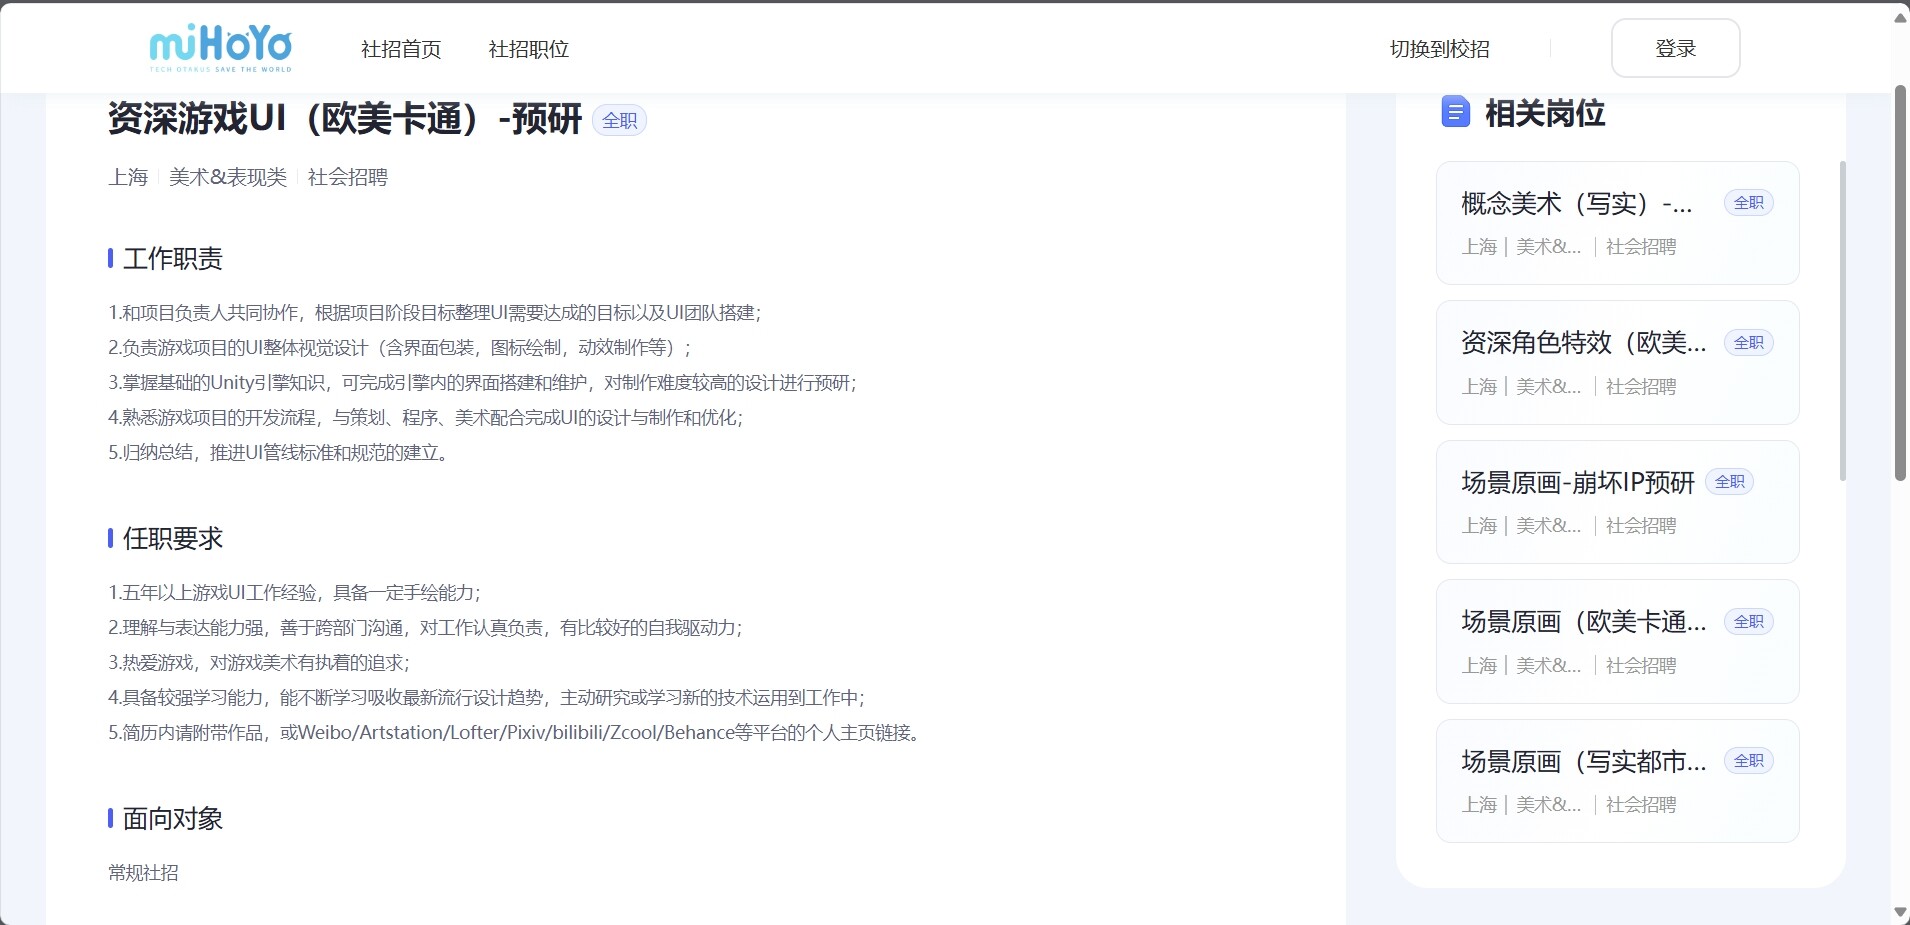
Task: Click 全职 tag on 场景原画（写实都市 card
Action: (x=1748, y=761)
